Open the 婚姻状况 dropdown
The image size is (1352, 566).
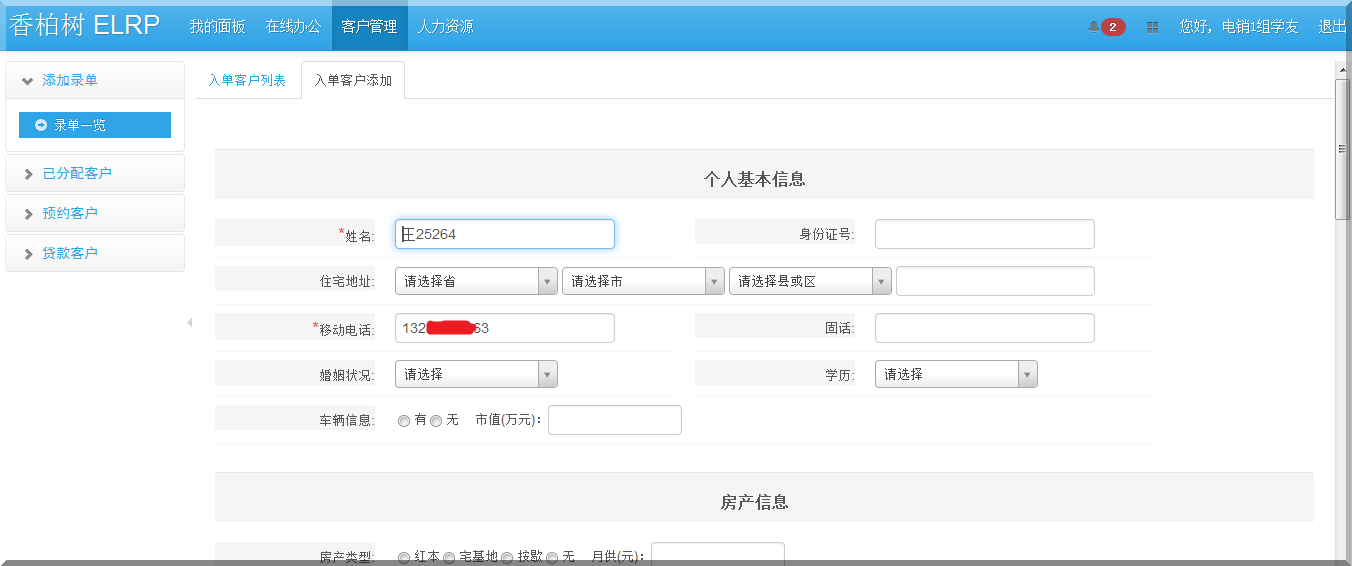(476, 374)
